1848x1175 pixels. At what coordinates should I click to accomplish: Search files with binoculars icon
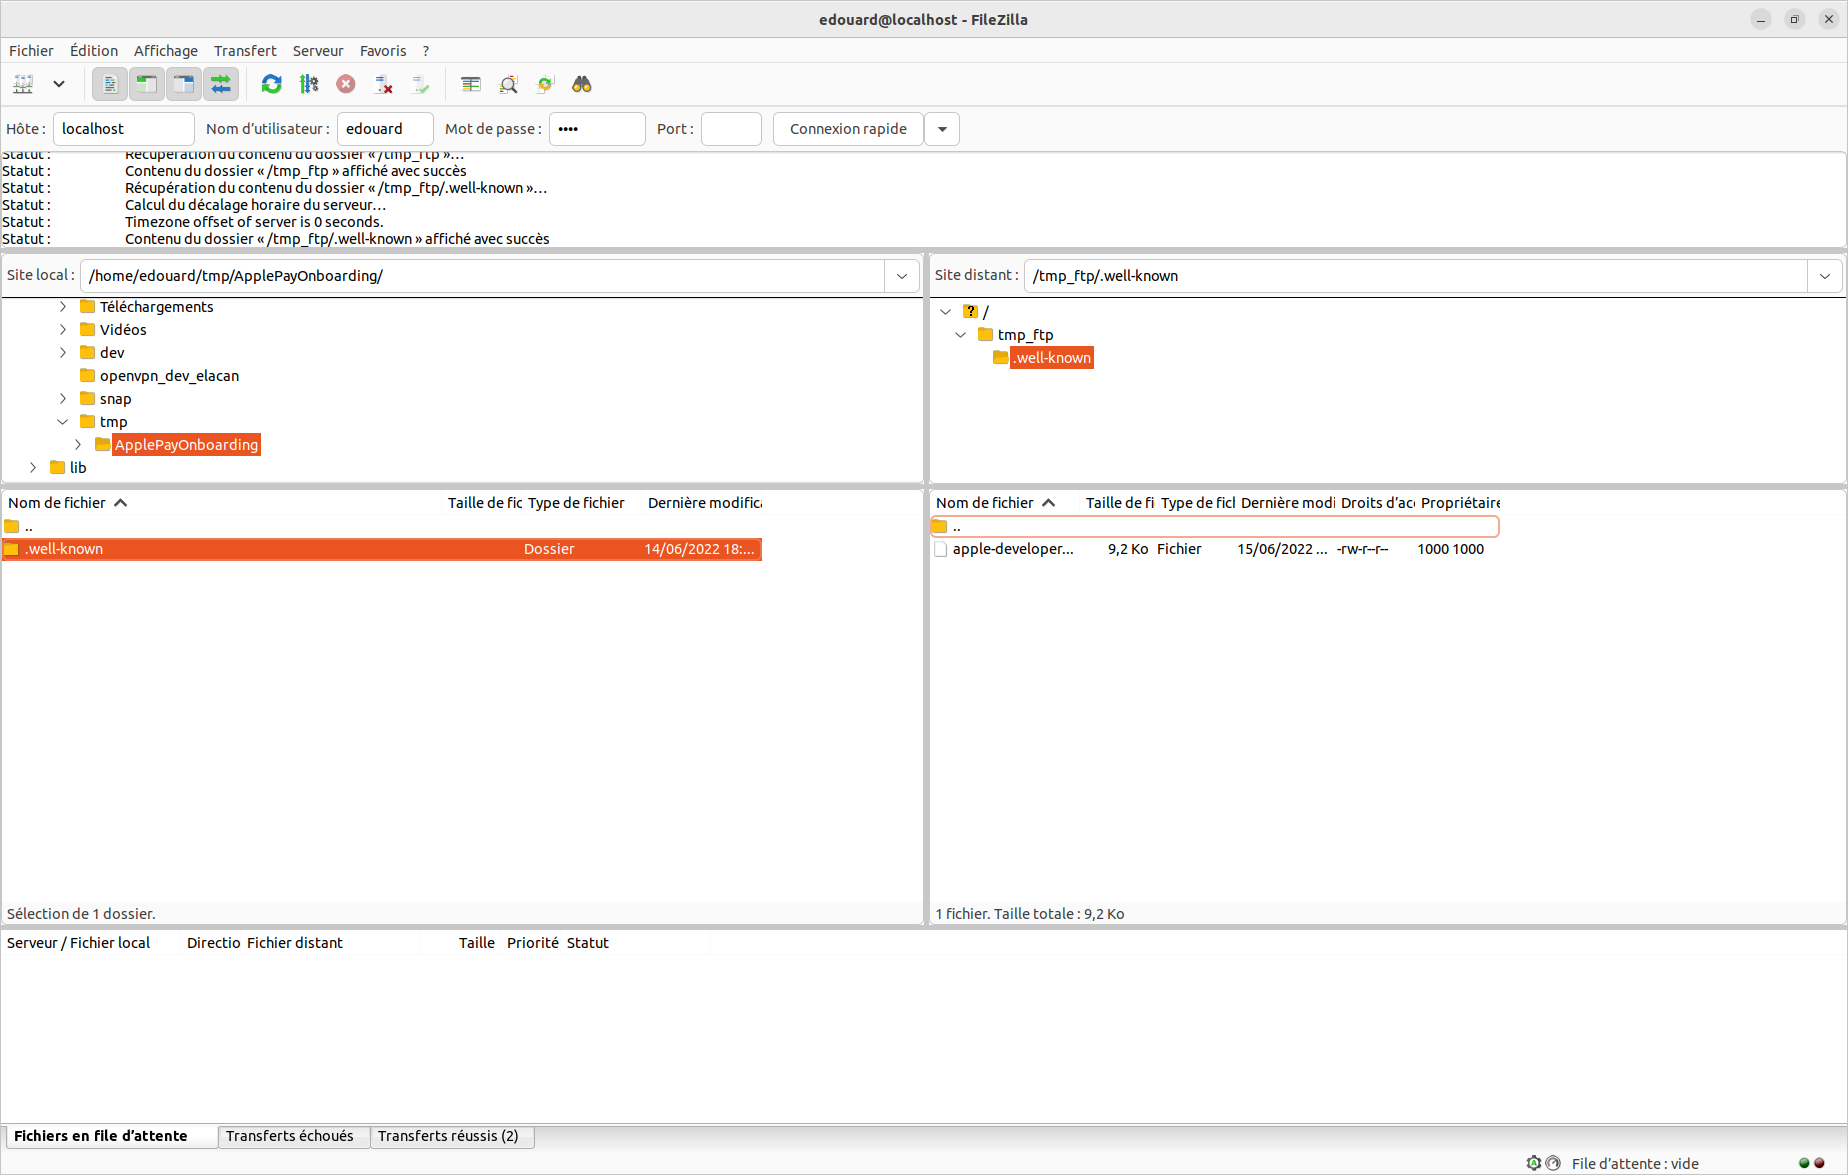coord(582,84)
